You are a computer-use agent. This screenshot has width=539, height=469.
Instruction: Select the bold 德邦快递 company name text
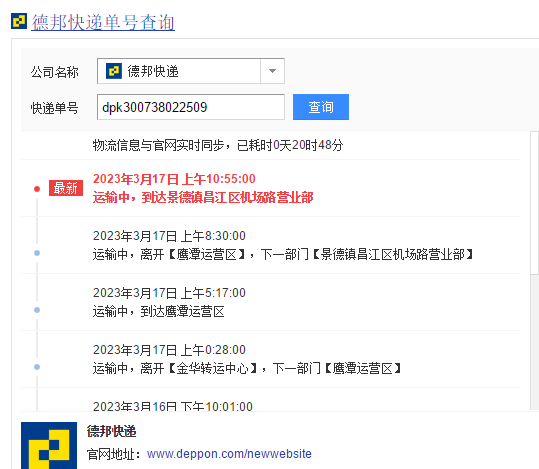[x=111, y=431]
